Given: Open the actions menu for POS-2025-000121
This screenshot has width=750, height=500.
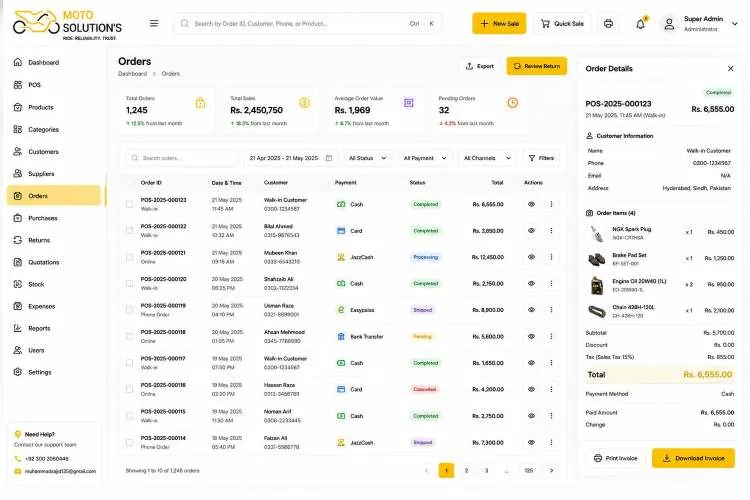Looking at the screenshot, I should [551, 257].
